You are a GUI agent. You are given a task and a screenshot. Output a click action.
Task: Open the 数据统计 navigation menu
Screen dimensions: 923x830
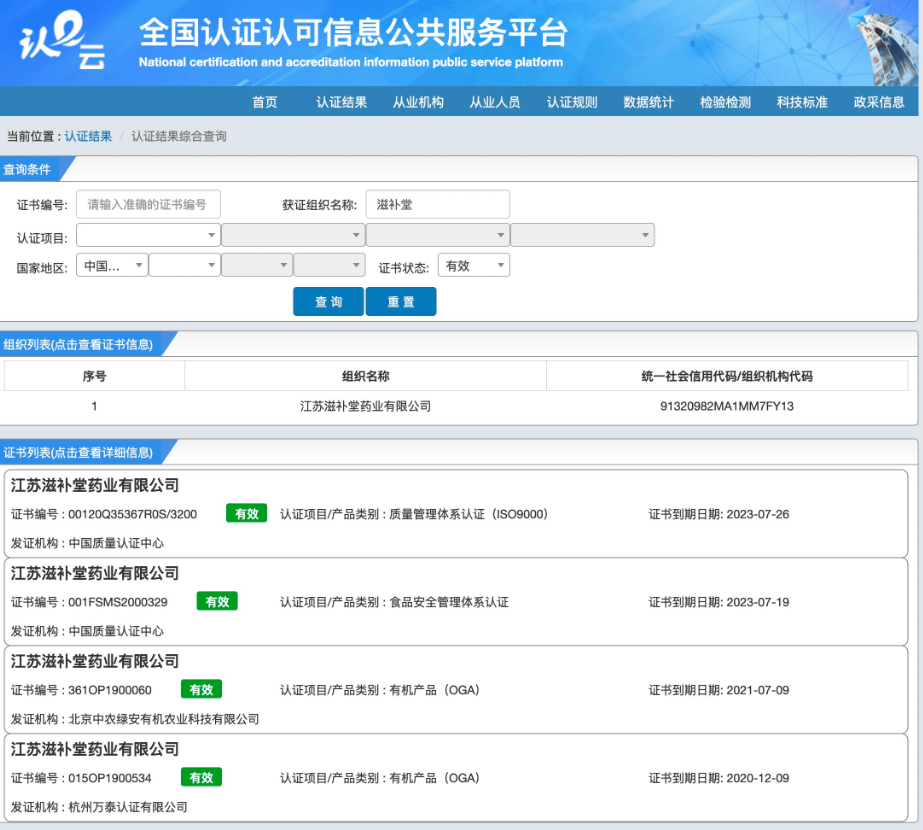[648, 102]
